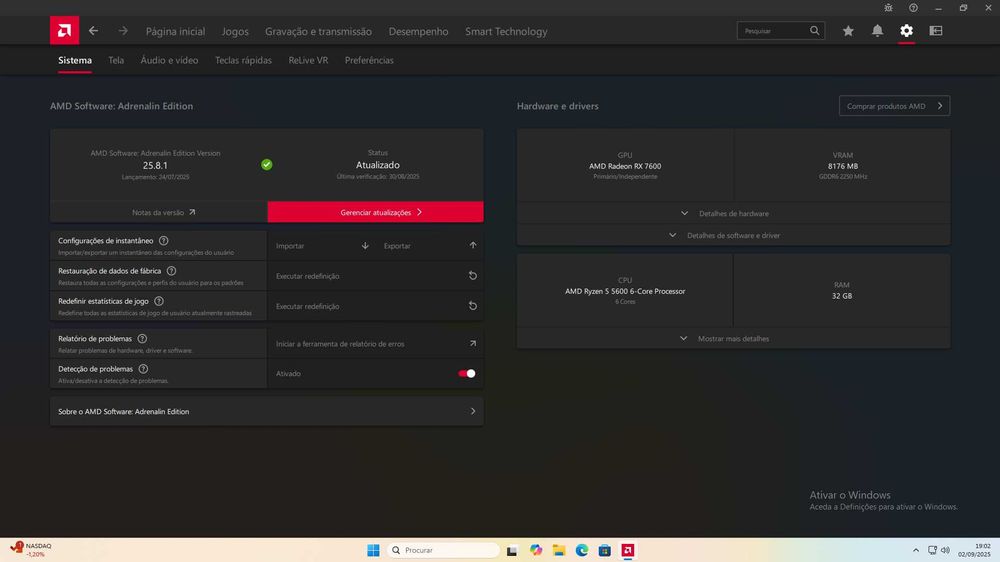Image resolution: width=1000 pixels, height=562 pixels.
Task: Click the factory reset circular arrow icon
Action: tap(473, 276)
